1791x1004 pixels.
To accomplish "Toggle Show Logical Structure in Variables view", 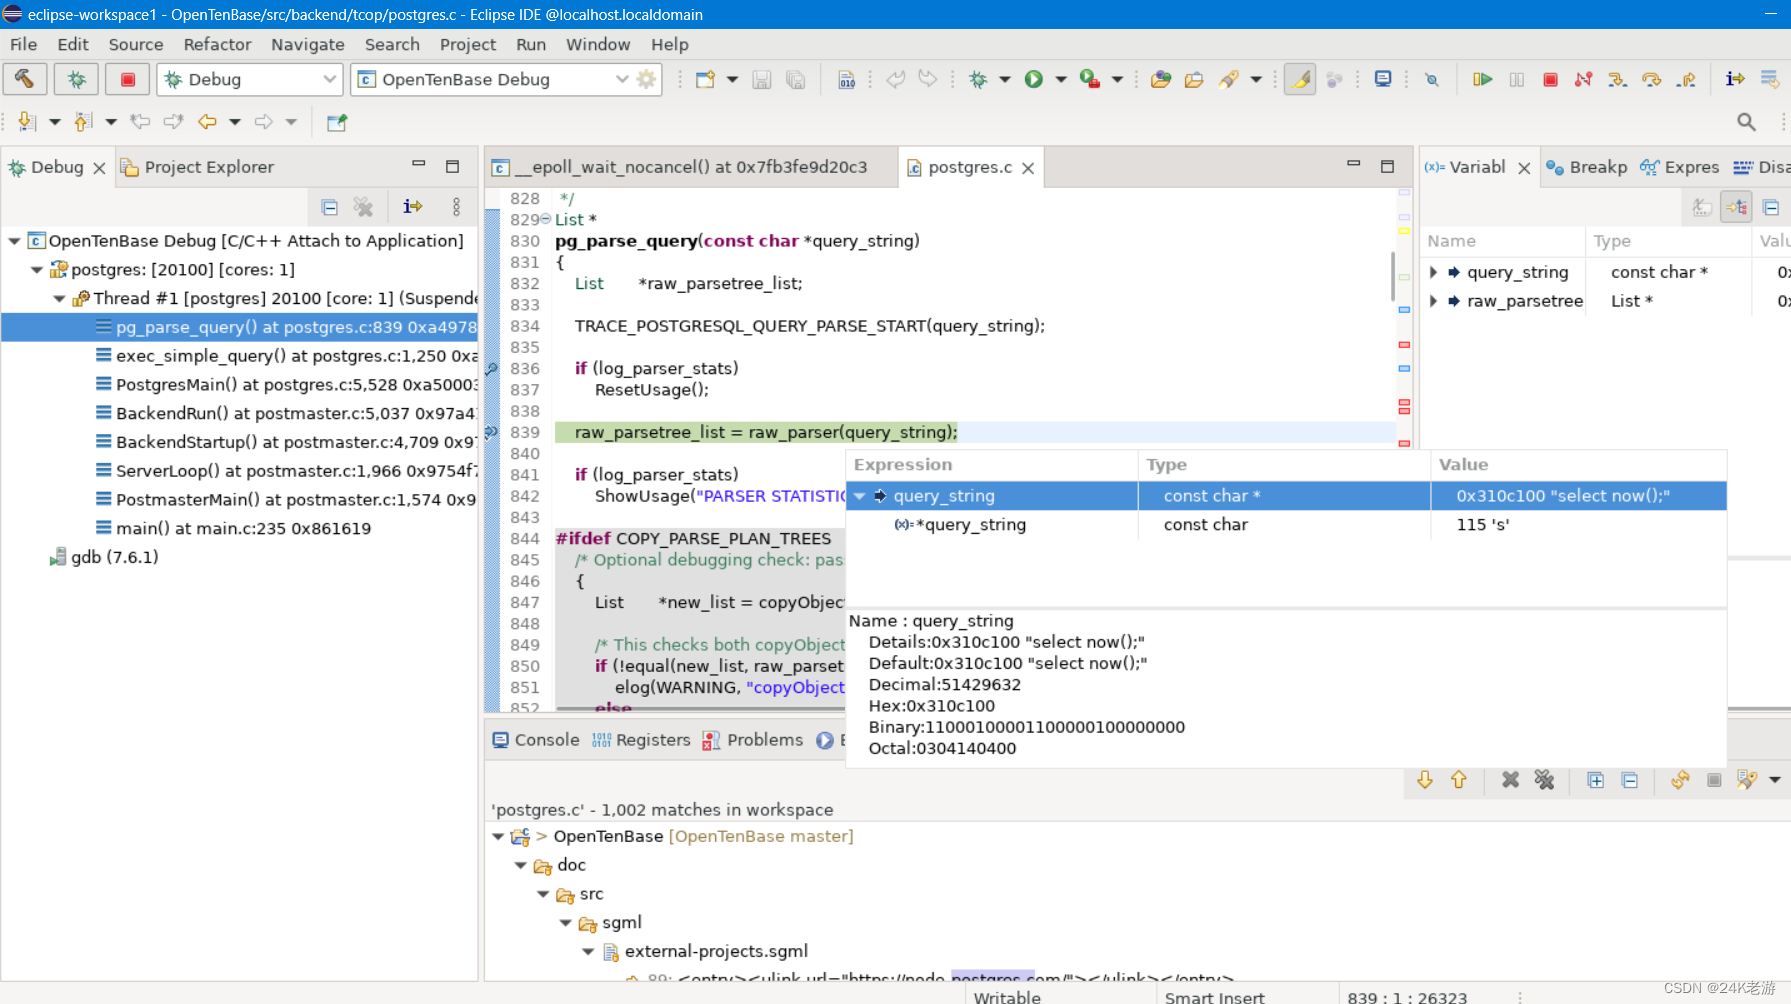I will [x=1736, y=207].
